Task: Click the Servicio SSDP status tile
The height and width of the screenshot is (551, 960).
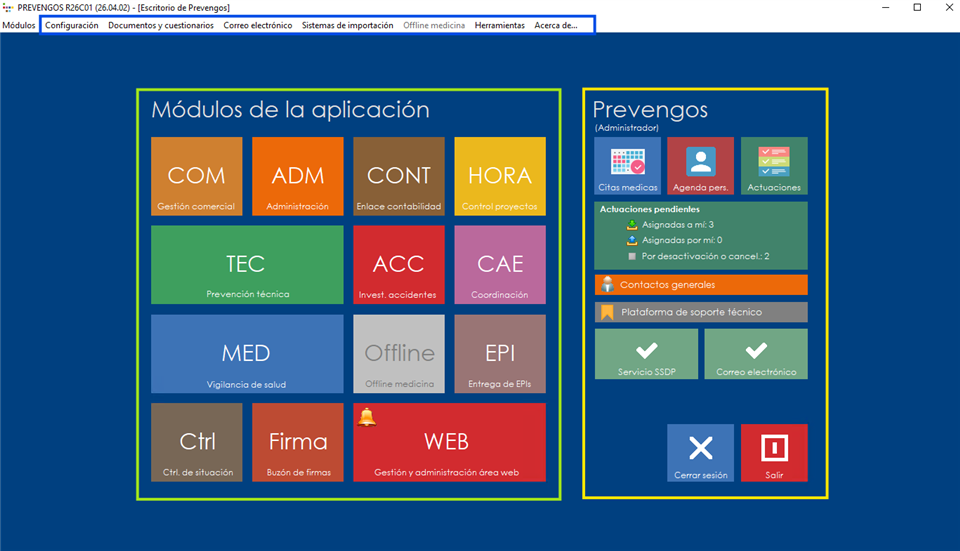Action: coord(646,354)
